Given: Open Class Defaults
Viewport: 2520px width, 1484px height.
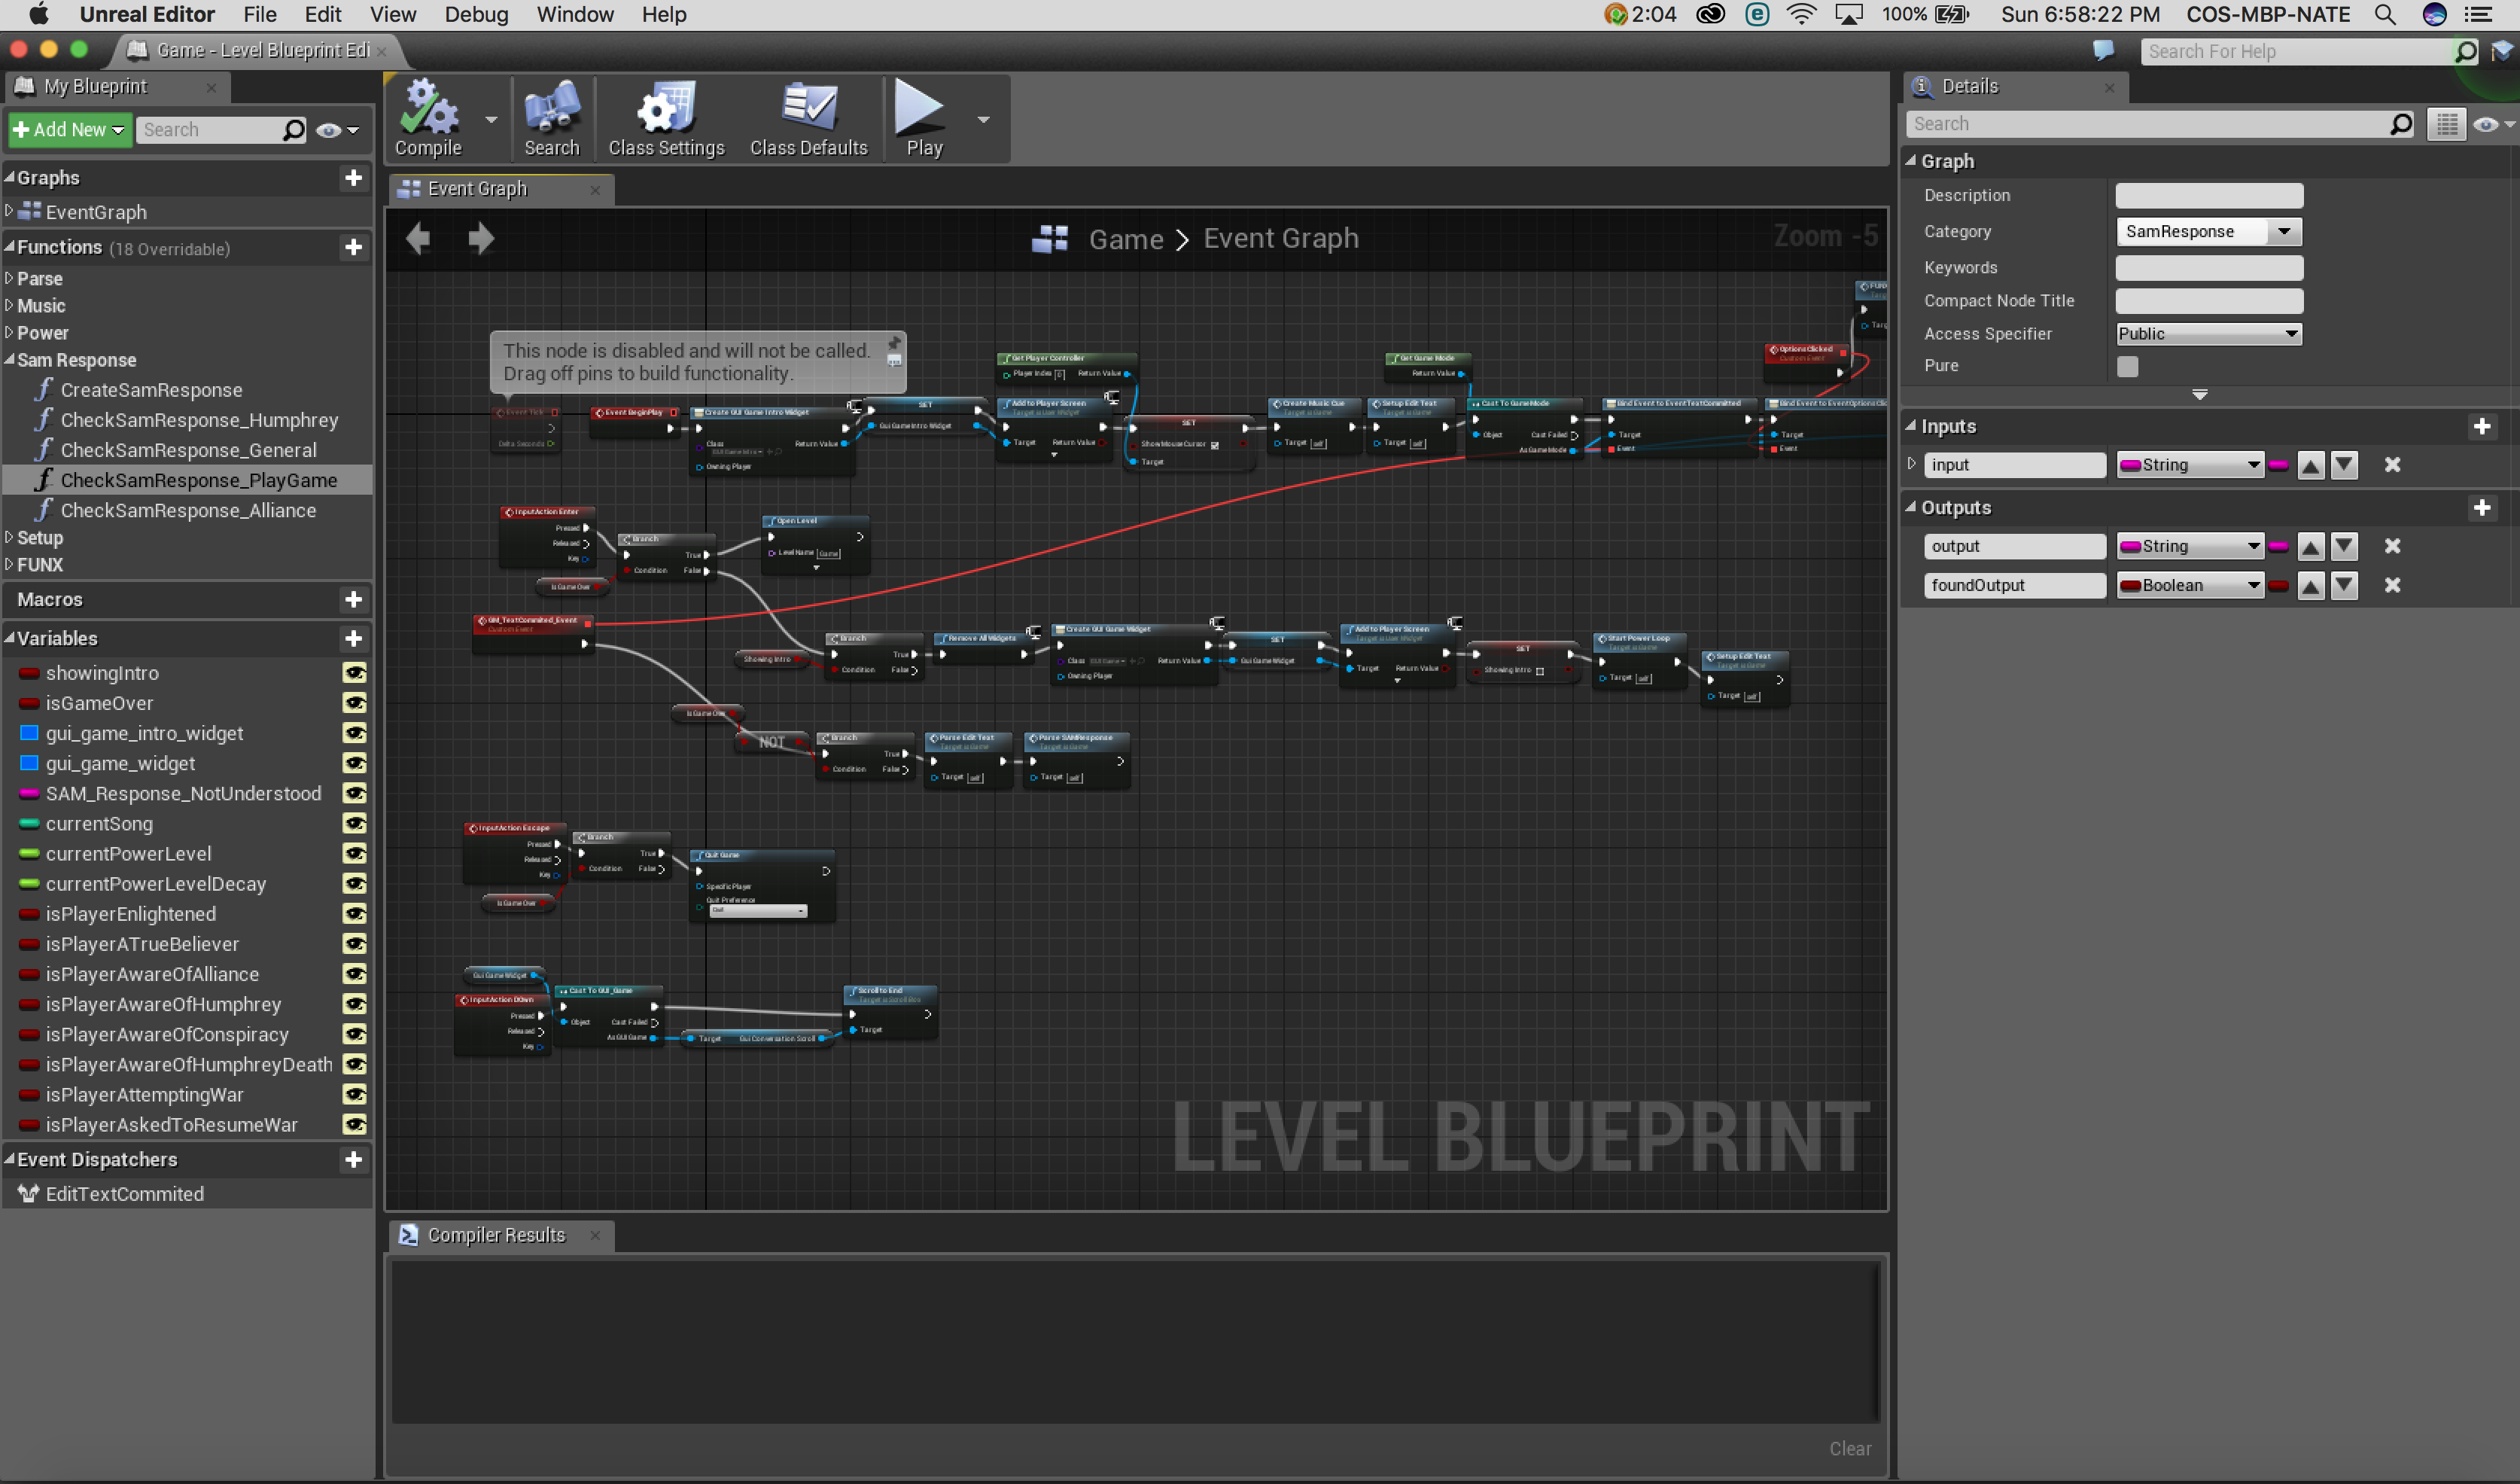Looking at the screenshot, I should pyautogui.click(x=808, y=118).
